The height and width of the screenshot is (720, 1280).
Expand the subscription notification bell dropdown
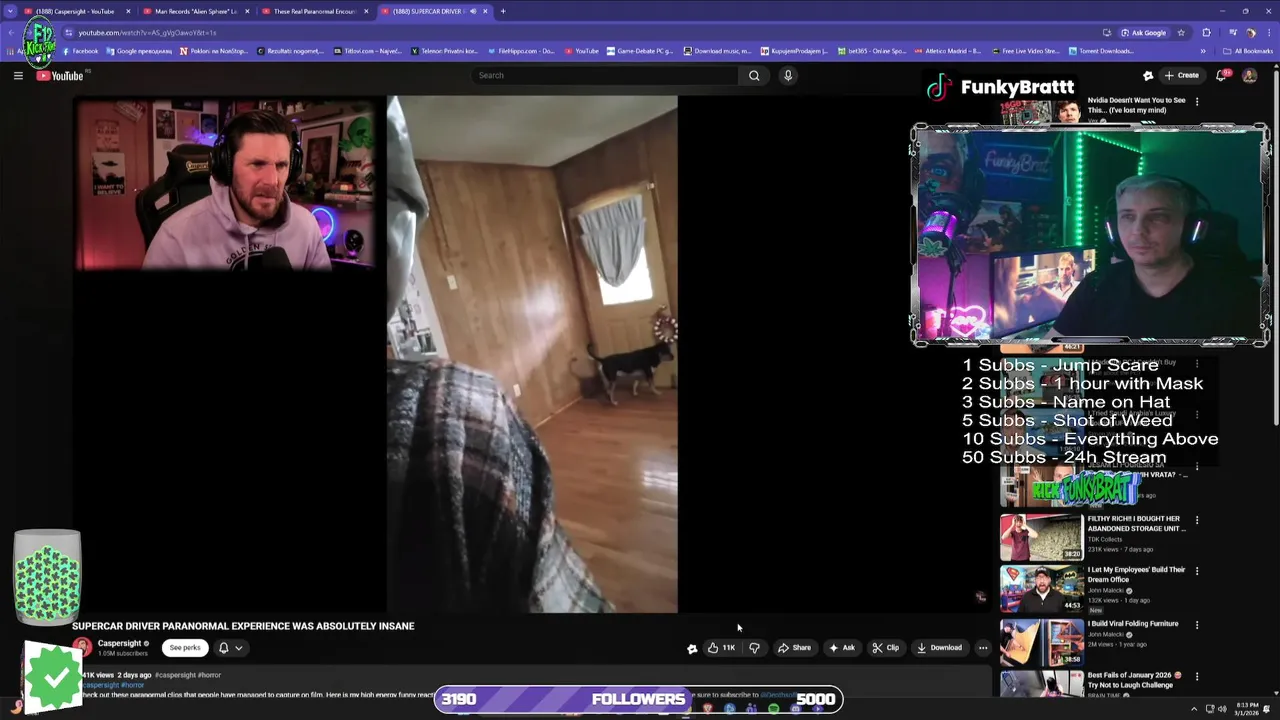[231, 648]
